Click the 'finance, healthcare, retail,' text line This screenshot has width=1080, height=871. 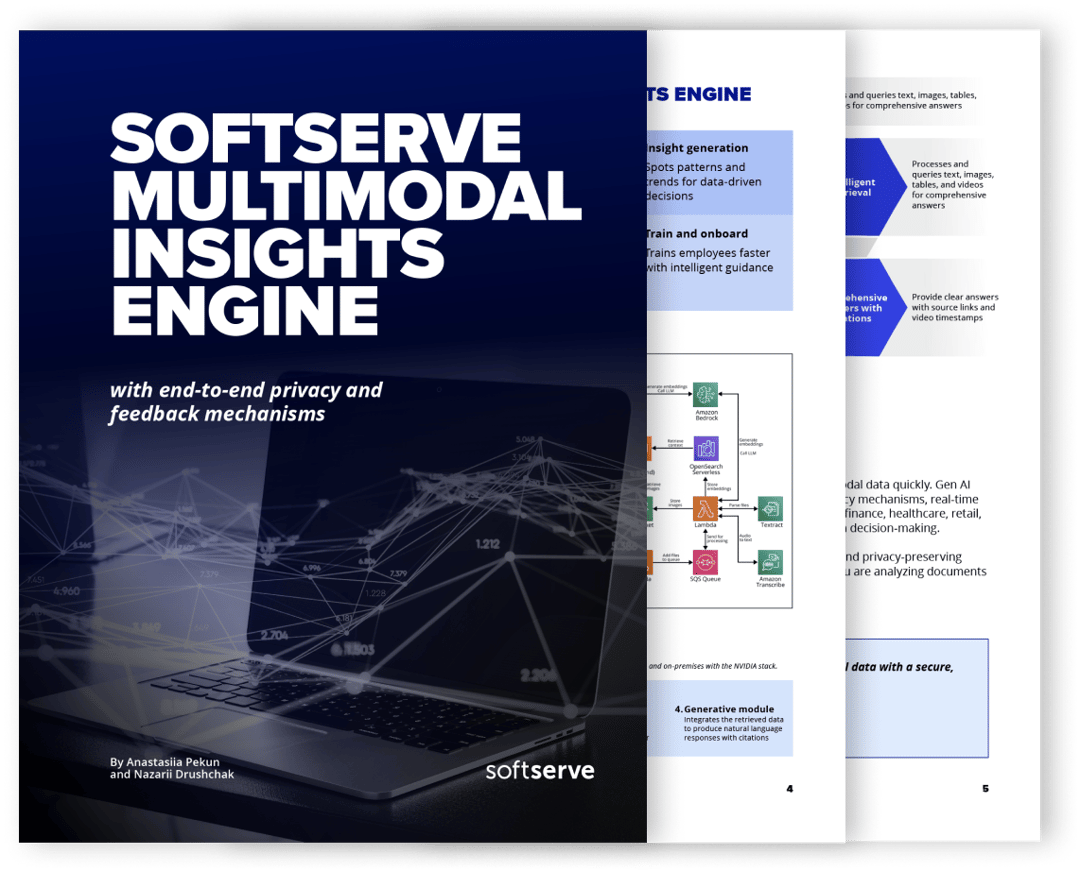click(x=913, y=514)
